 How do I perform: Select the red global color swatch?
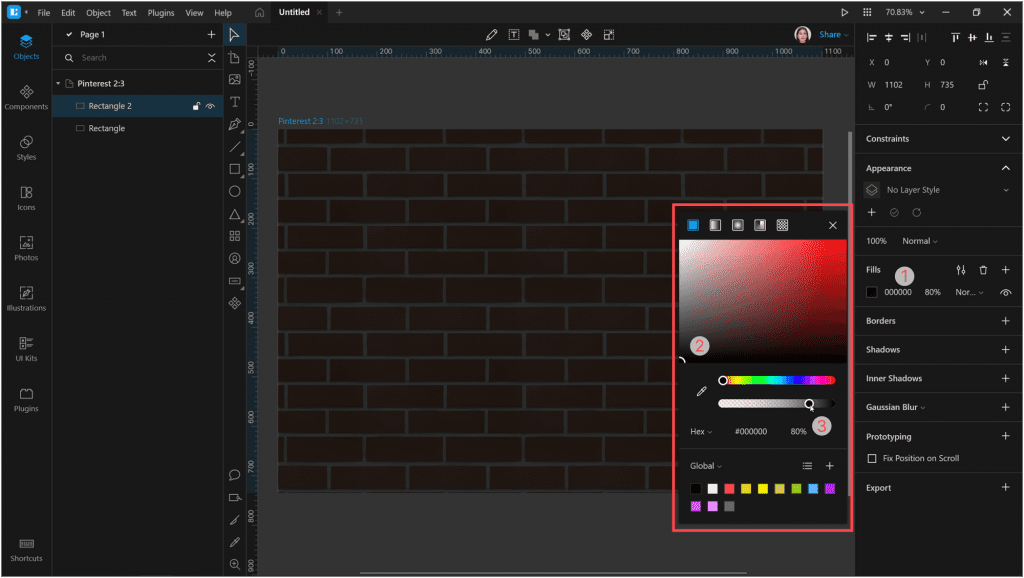[x=729, y=489]
